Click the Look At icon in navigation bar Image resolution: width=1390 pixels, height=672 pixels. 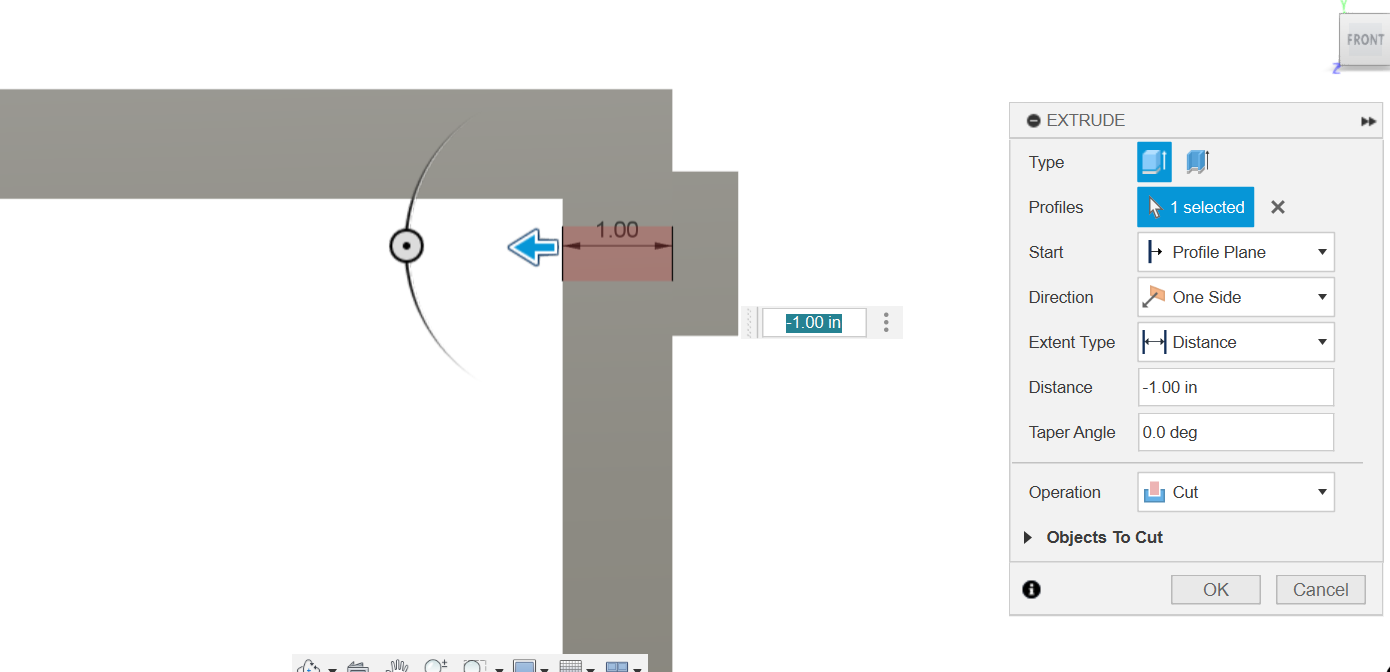(x=358, y=667)
